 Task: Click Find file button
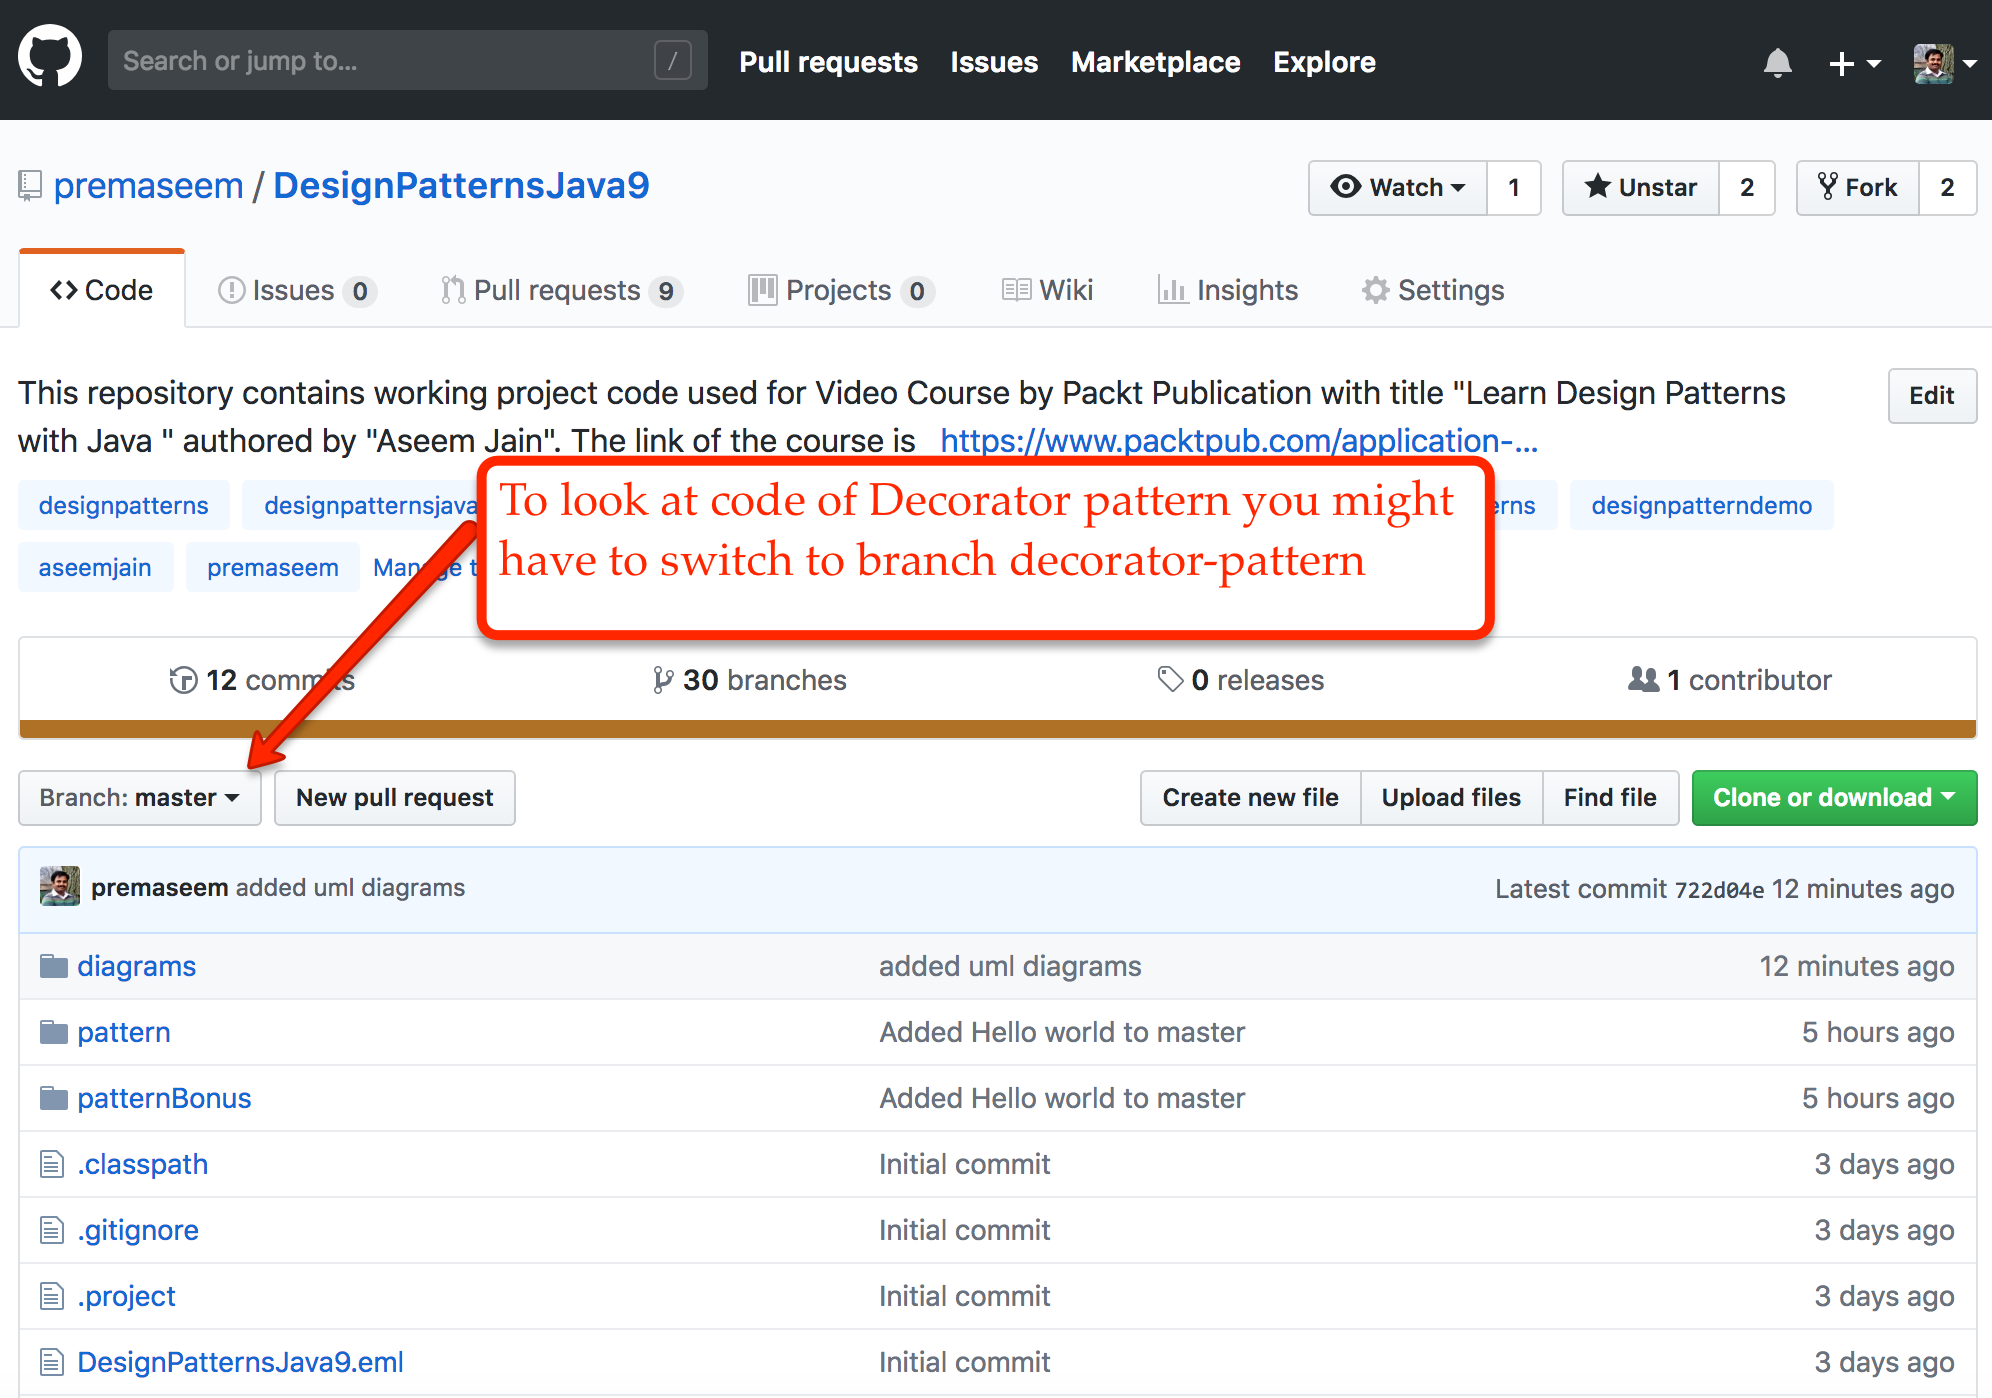[1611, 796]
